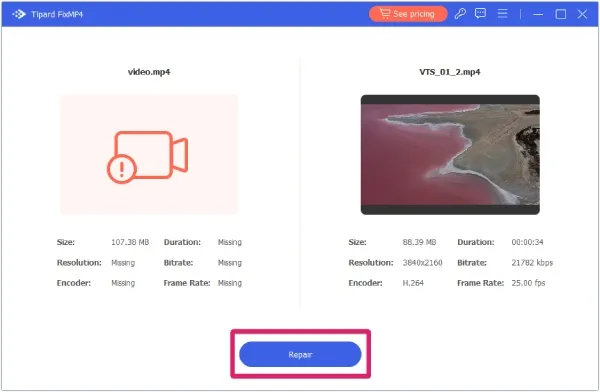Screen dimensions: 600x392
Task: Maximize the application window
Action: pos(561,14)
